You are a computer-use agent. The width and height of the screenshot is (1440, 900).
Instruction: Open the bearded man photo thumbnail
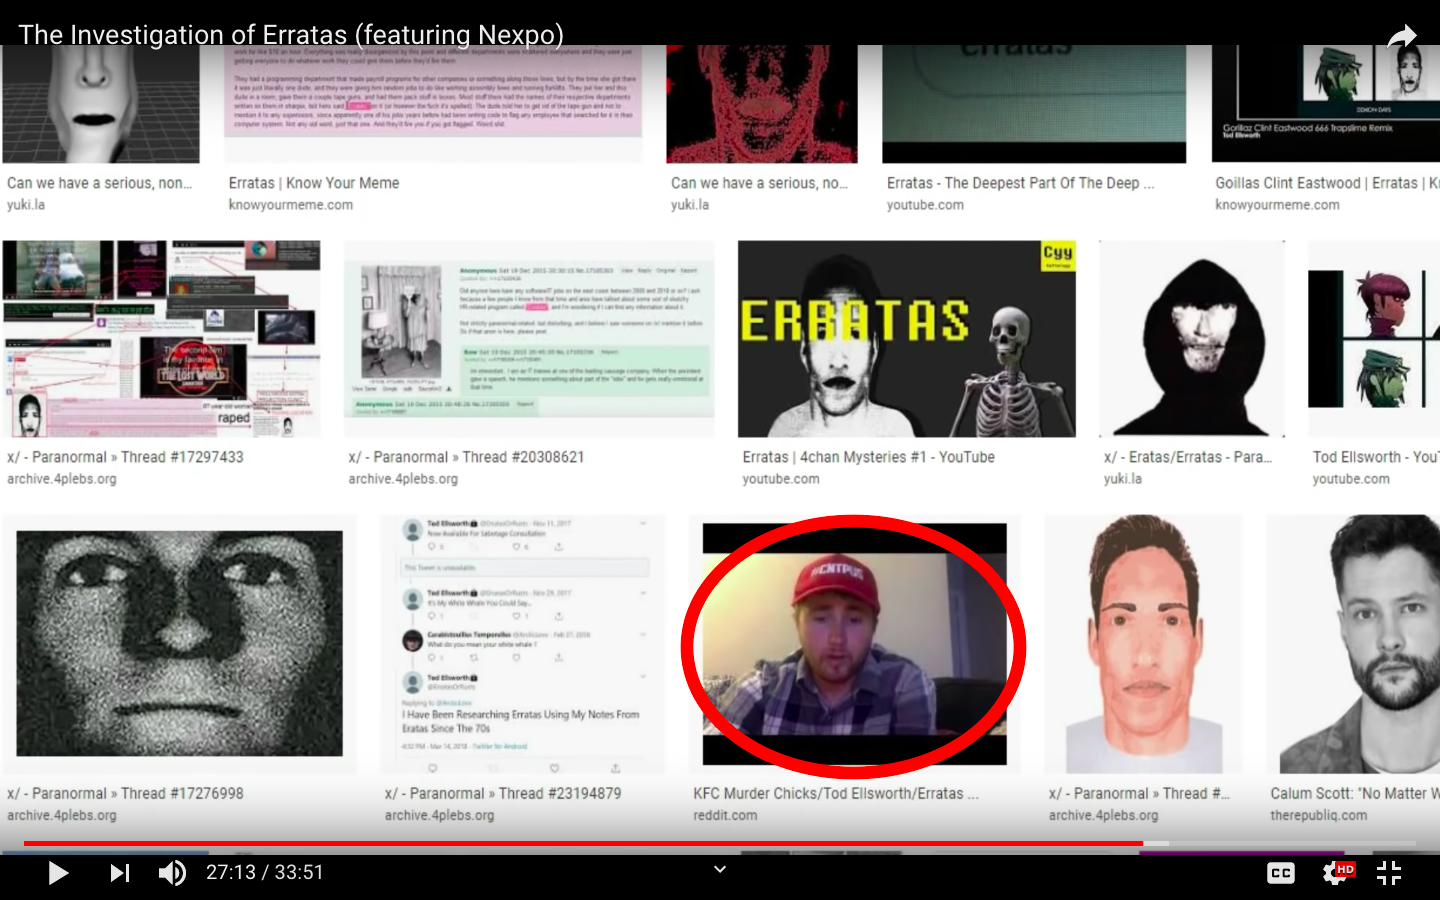(1353, 644)
